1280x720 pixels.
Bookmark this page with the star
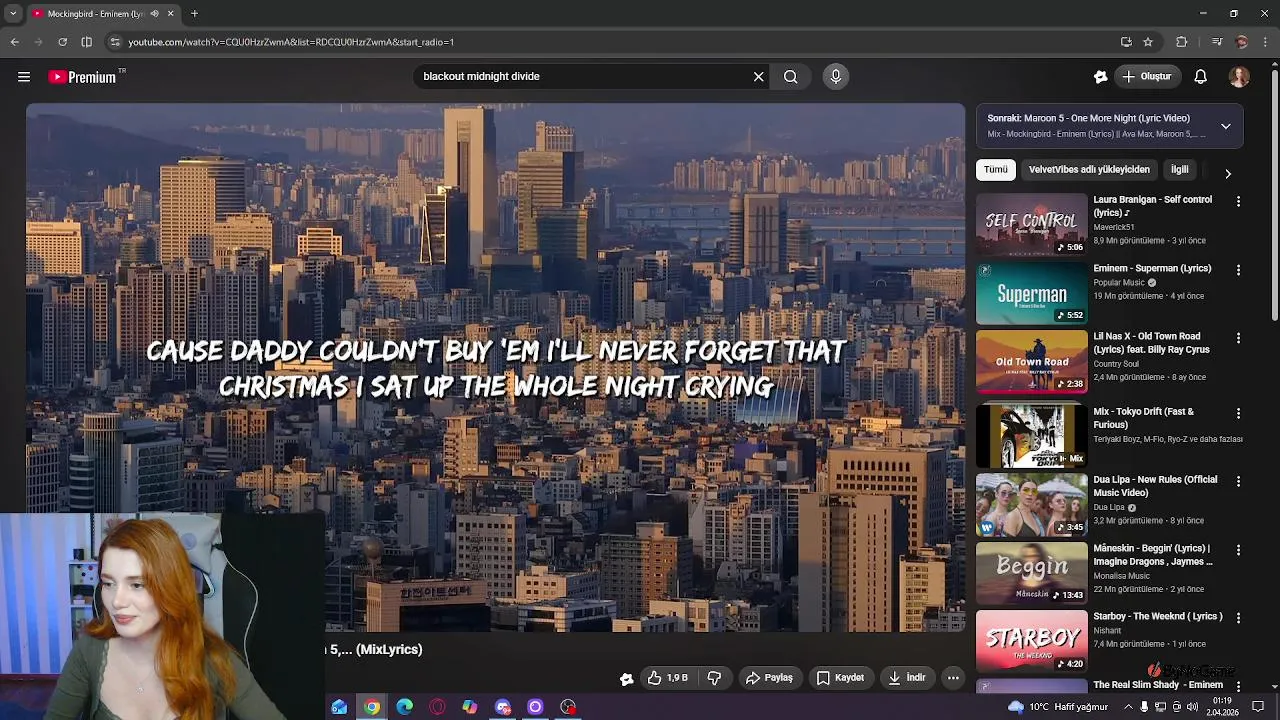pyautogui.click(x=1148, y=42)
